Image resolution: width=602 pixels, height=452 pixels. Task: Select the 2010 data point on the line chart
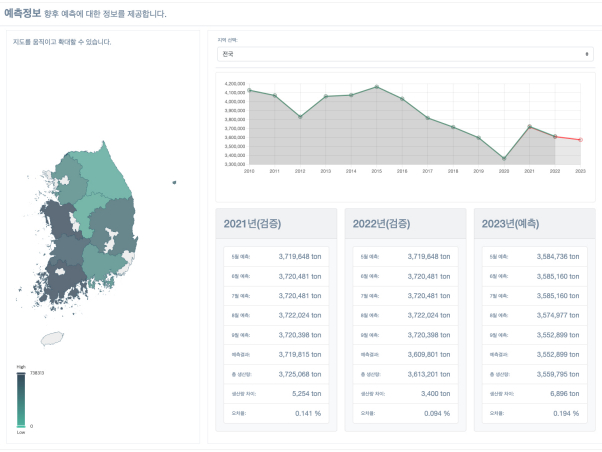point(249,90)
